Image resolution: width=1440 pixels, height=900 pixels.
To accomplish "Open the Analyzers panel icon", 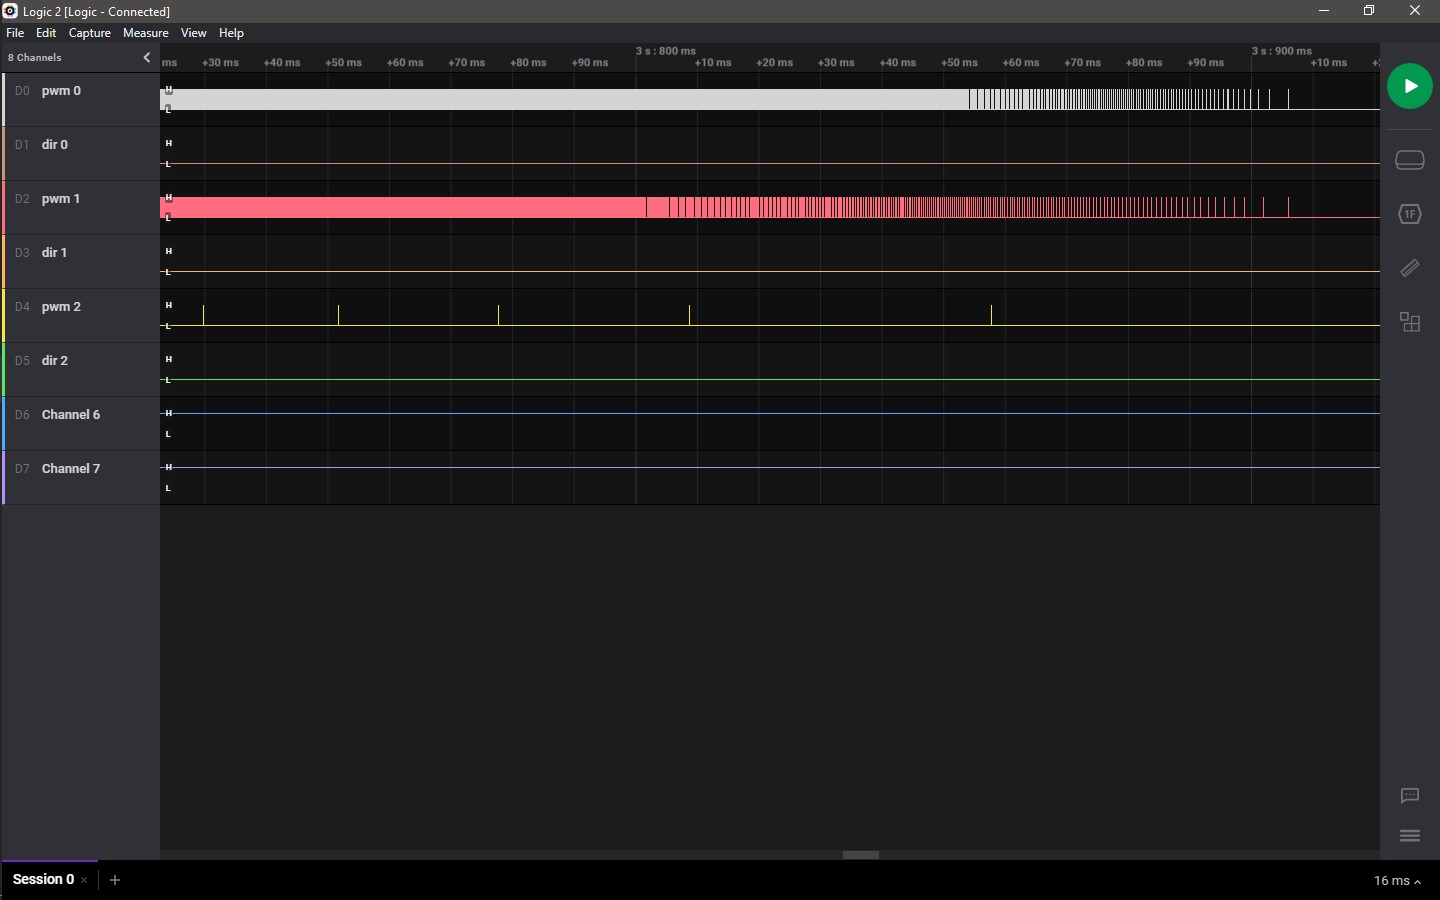I will pyautogui.click(x=1409, y=214).
